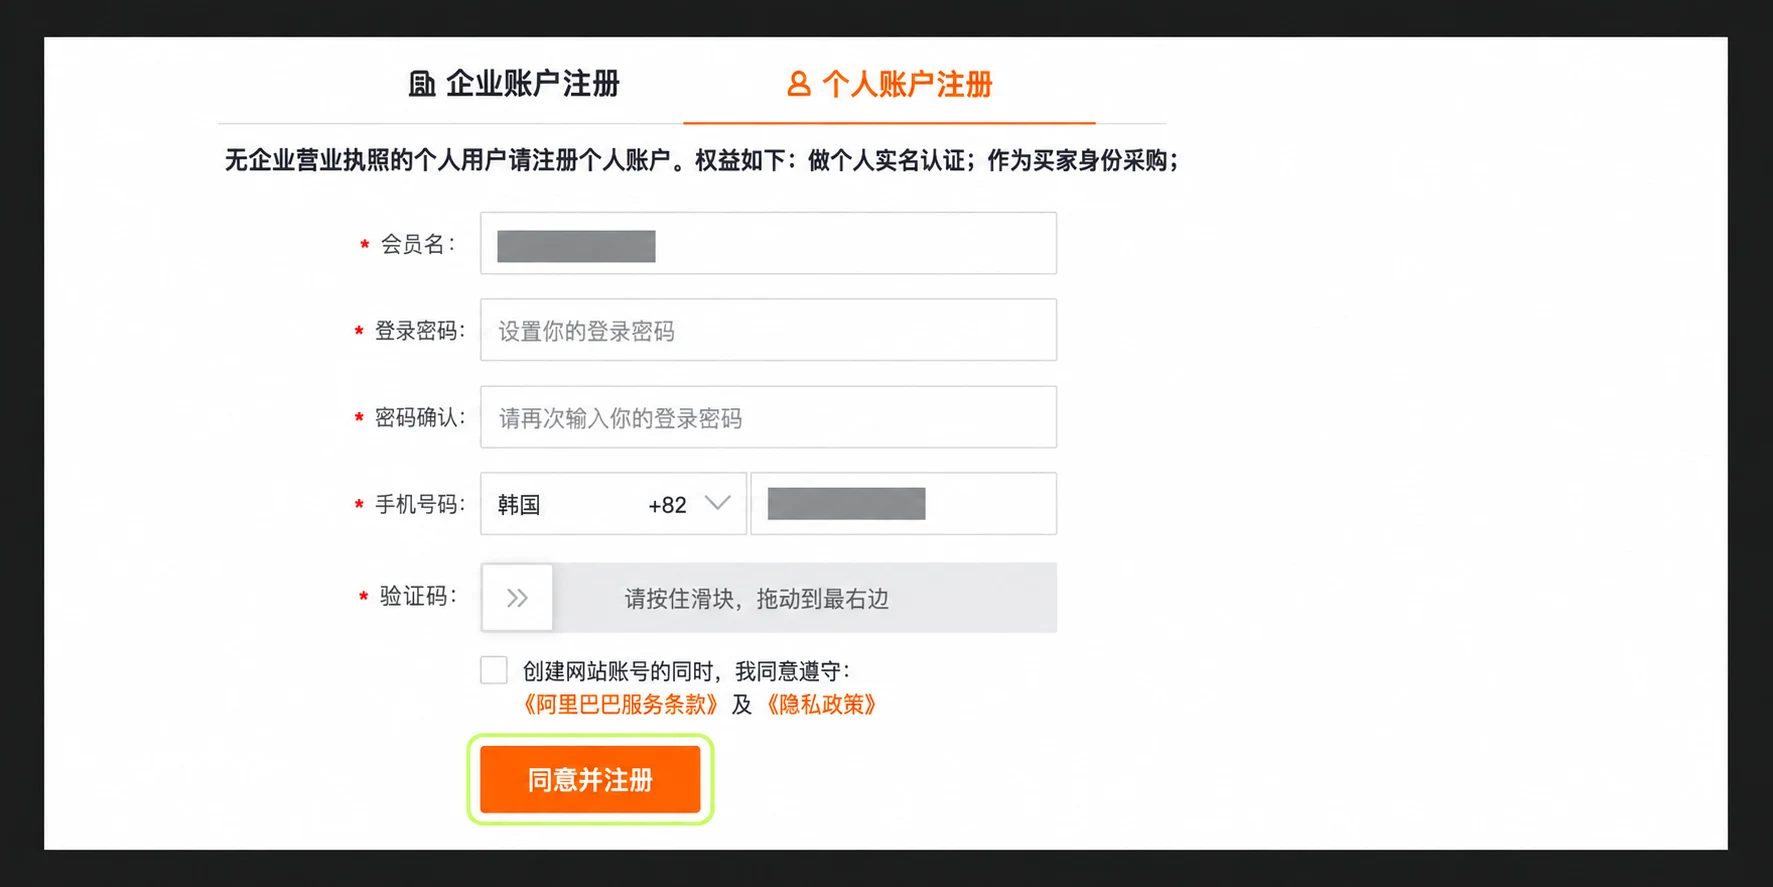This screenshot has width=1773, height=887.
Task: Click the building icon beside 企业账户注册
Action: click(421, 84)
